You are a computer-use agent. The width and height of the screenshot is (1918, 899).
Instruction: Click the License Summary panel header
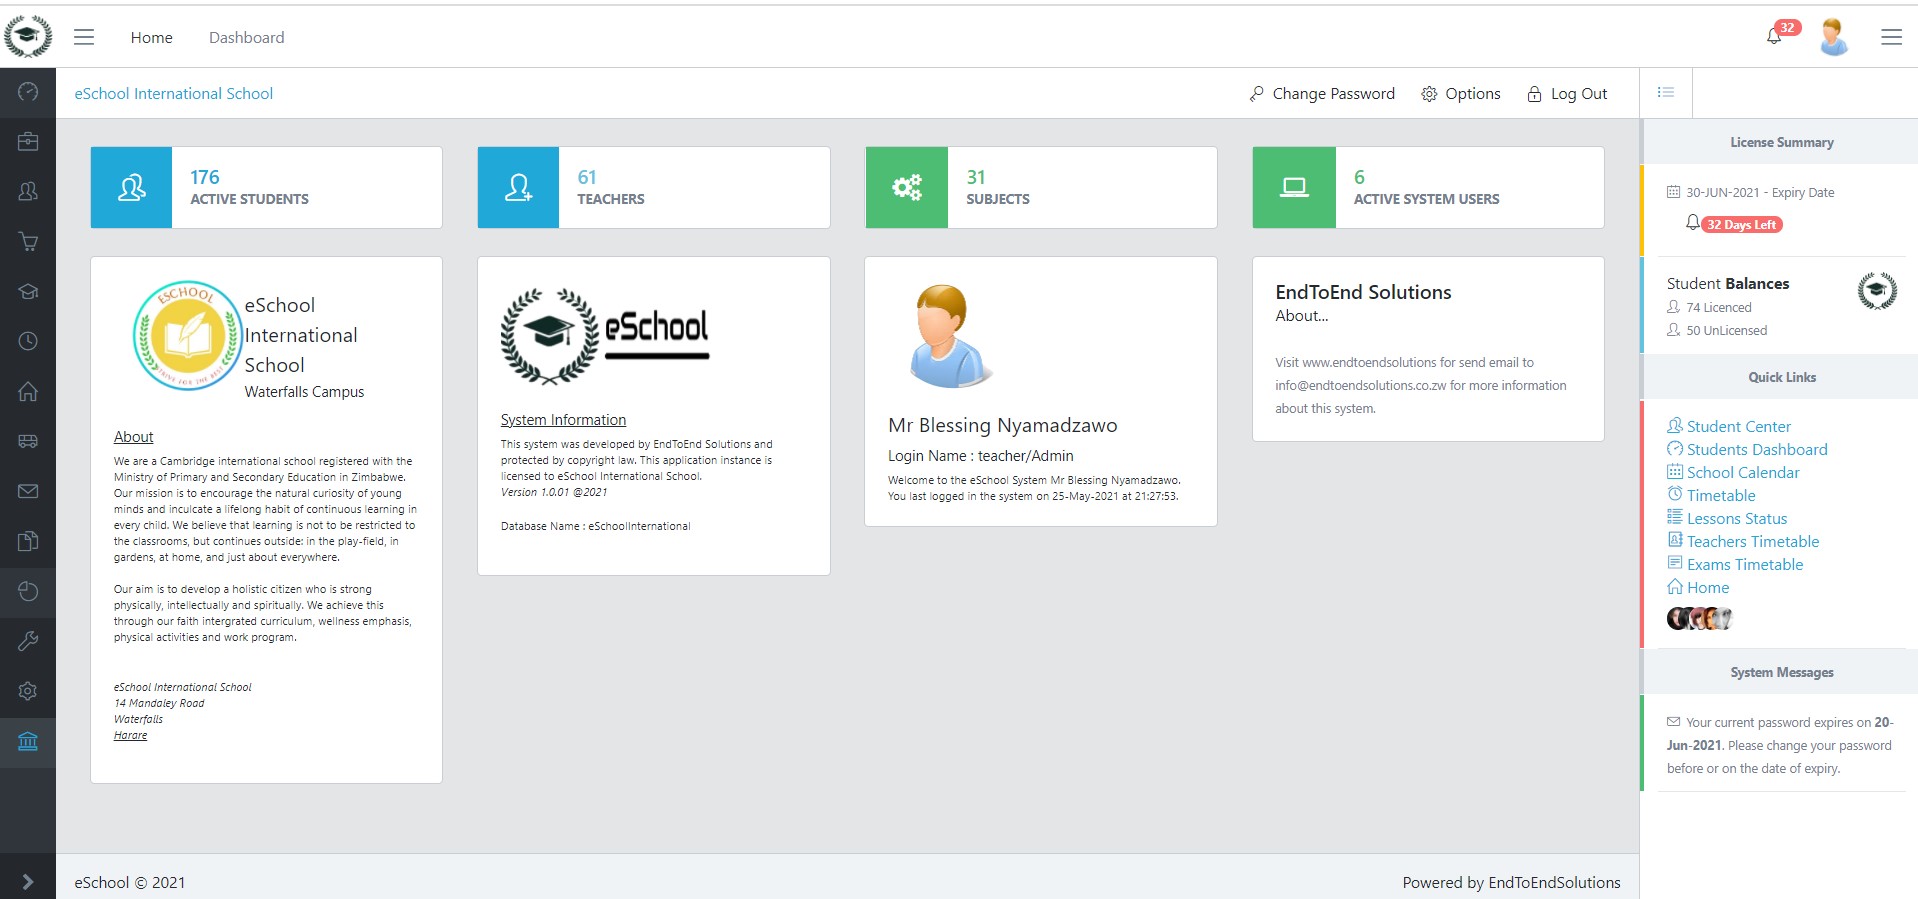pyautogui.click(x=1781, y=142)
